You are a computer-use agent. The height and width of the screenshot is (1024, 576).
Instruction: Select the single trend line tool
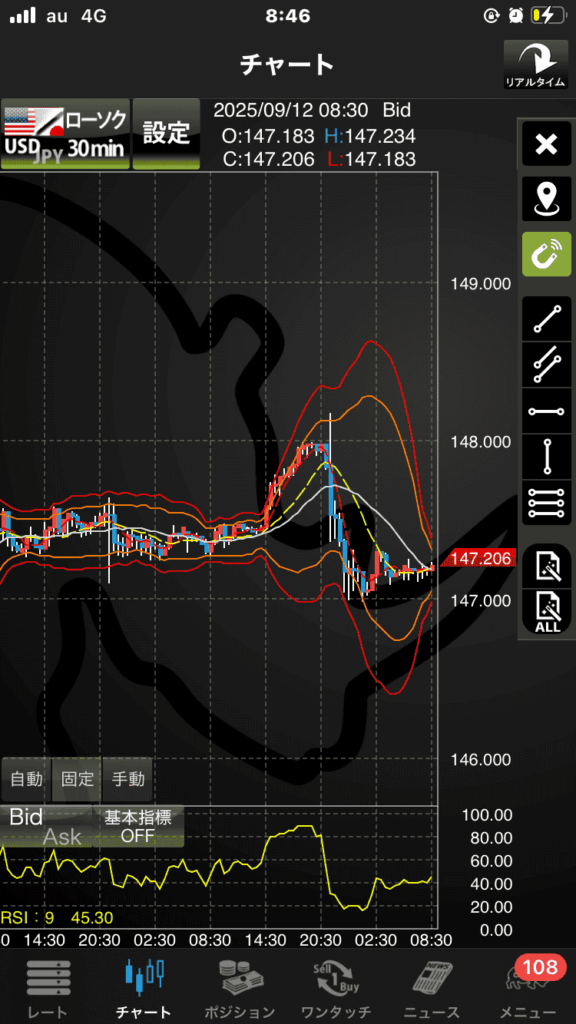[547, 319]
